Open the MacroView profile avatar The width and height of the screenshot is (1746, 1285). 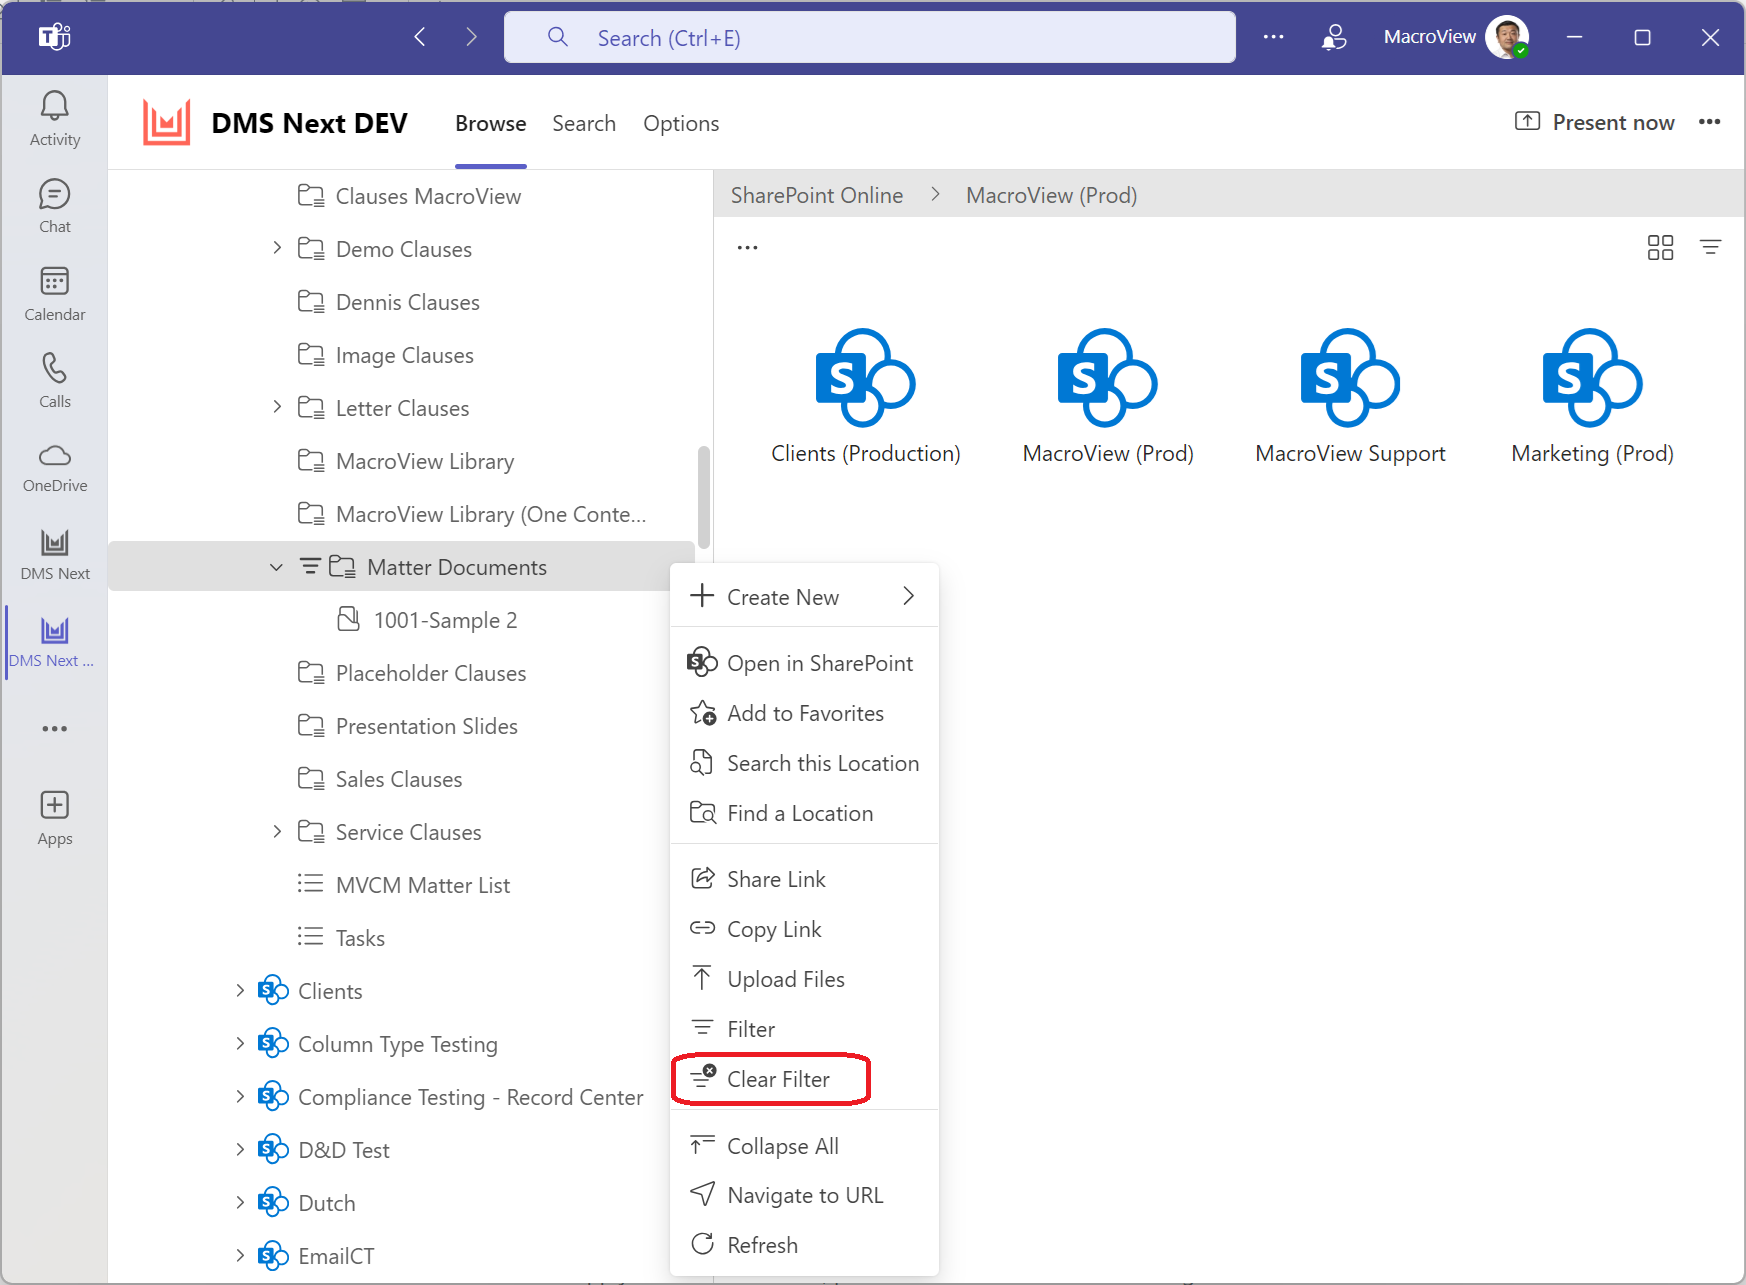tap(1506, 38)
